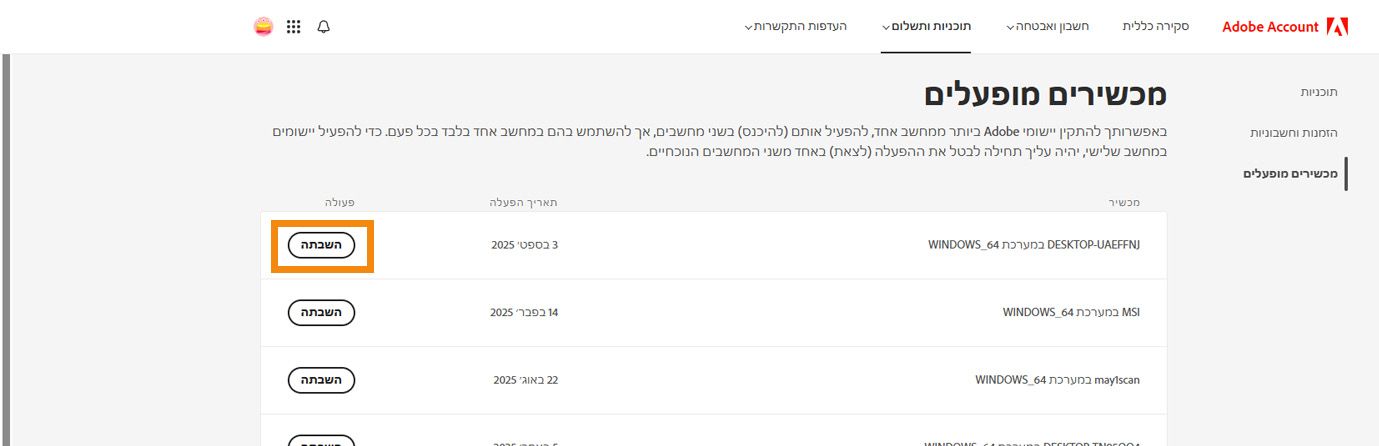Open the notifications bell
The height and width of the screenshot is (446, 1379).
[323, 27]
